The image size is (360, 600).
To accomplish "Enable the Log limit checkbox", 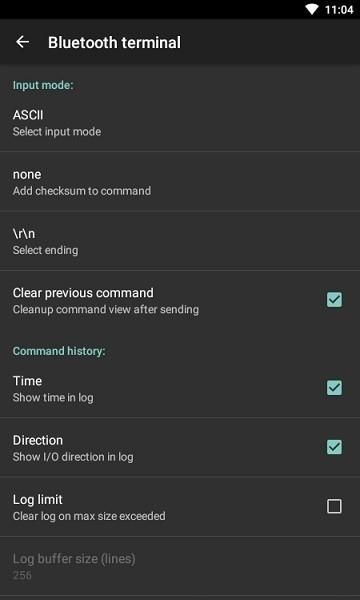I will [334, 507].
